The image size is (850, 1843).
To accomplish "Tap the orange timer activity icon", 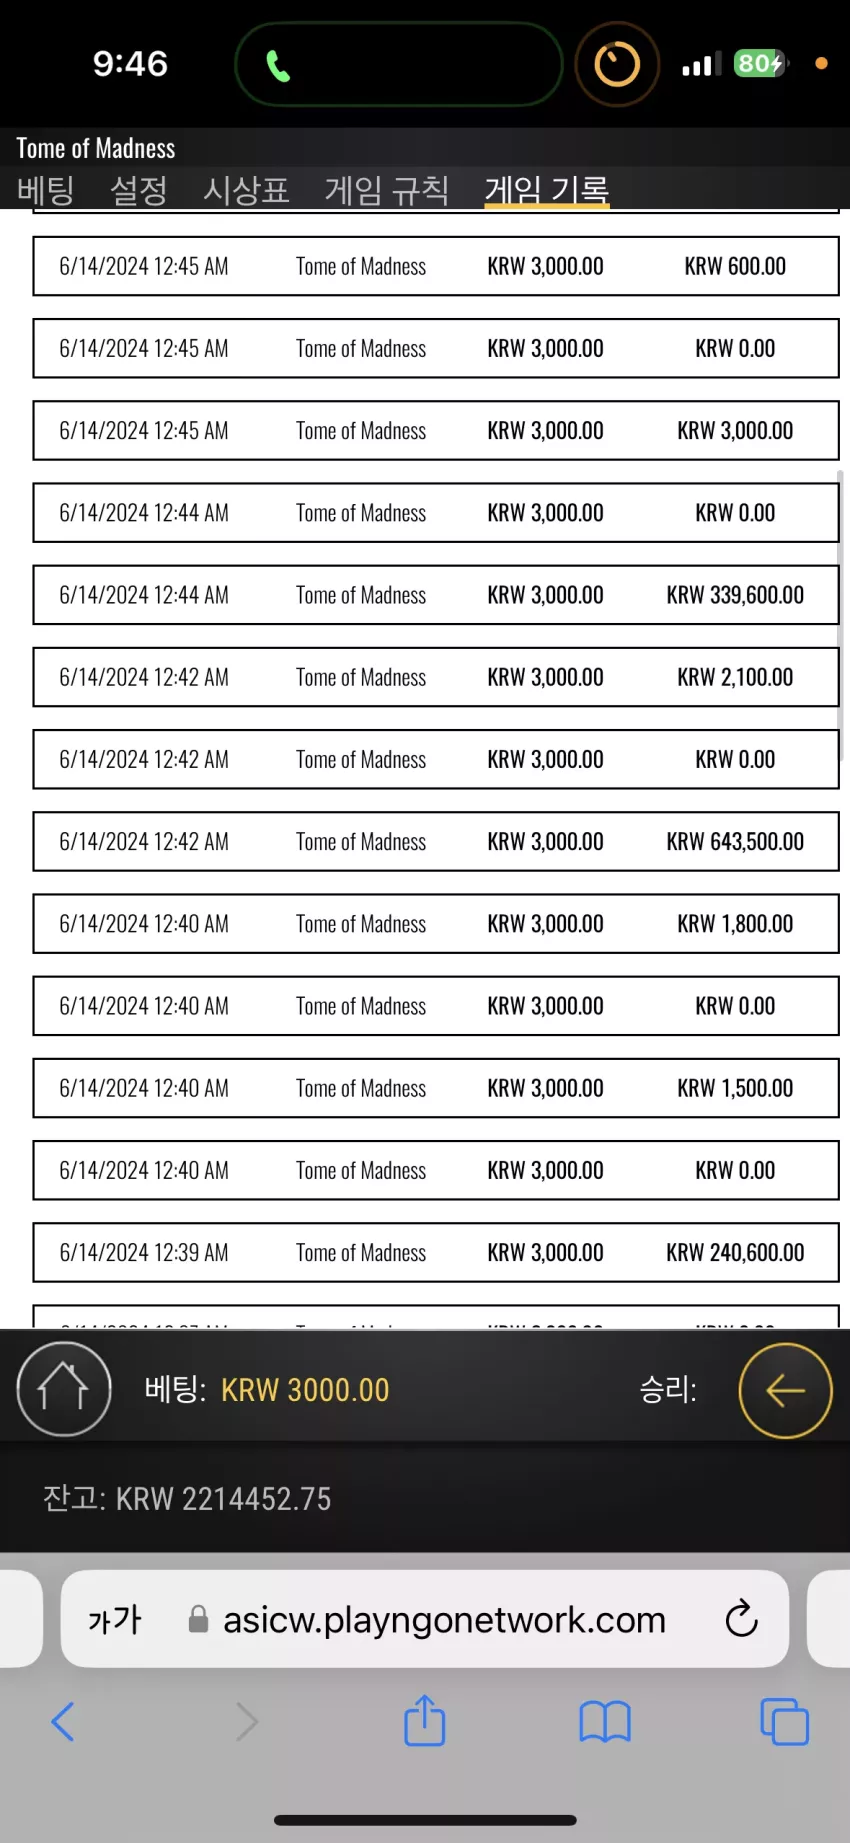I will 617,65.
